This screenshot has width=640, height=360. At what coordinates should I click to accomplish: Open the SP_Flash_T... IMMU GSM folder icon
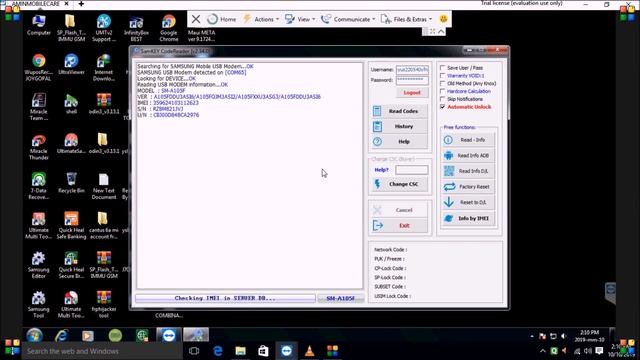click(71, 28)
